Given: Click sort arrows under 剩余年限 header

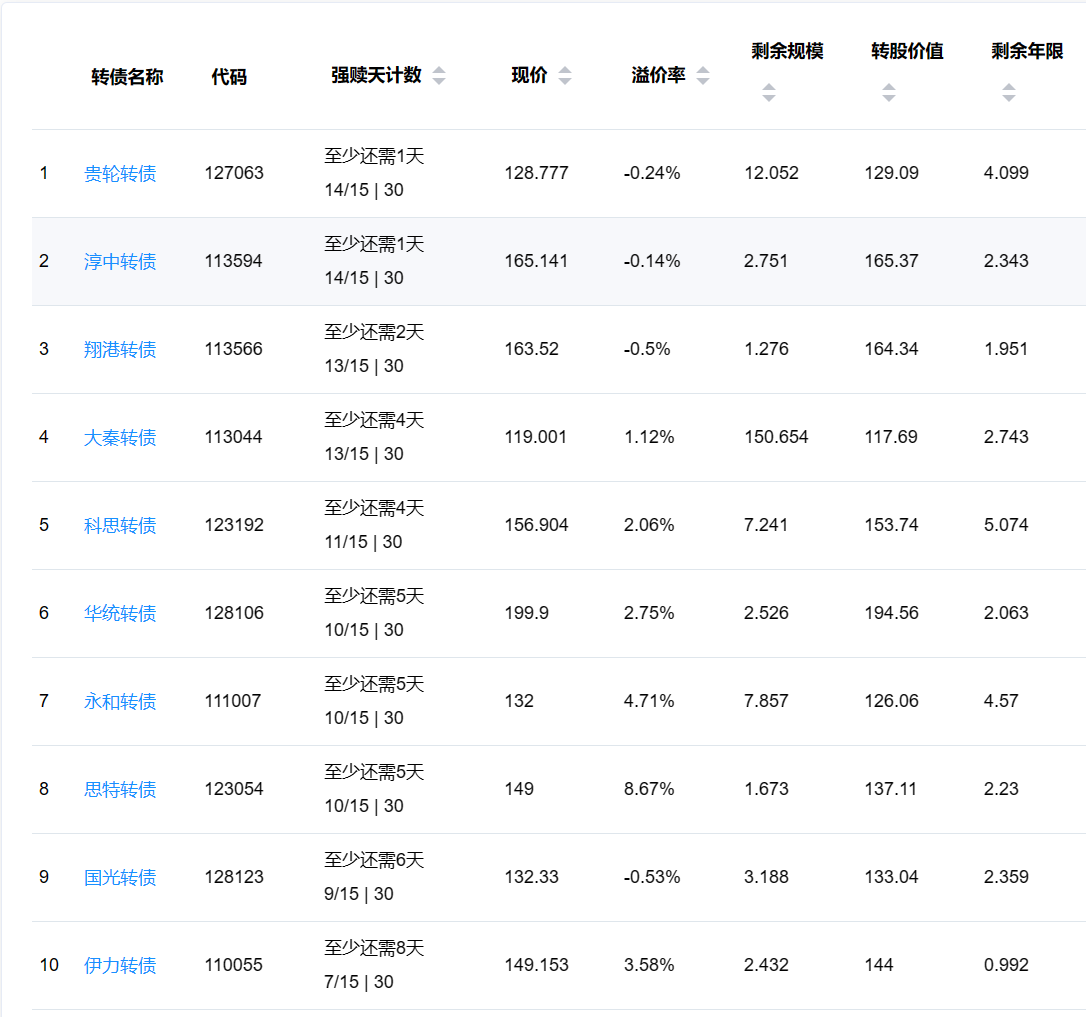Looking at the screenshot, I should click(1008, 93).
